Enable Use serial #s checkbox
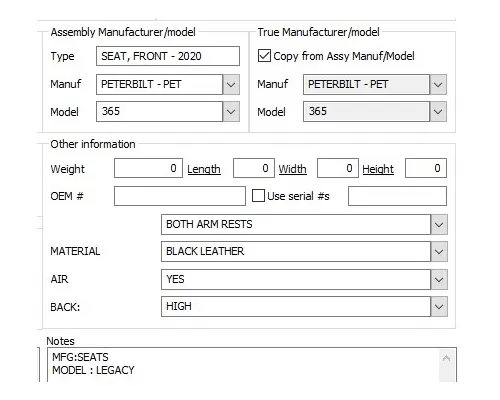The image size is (500, 400). point(258,196)
